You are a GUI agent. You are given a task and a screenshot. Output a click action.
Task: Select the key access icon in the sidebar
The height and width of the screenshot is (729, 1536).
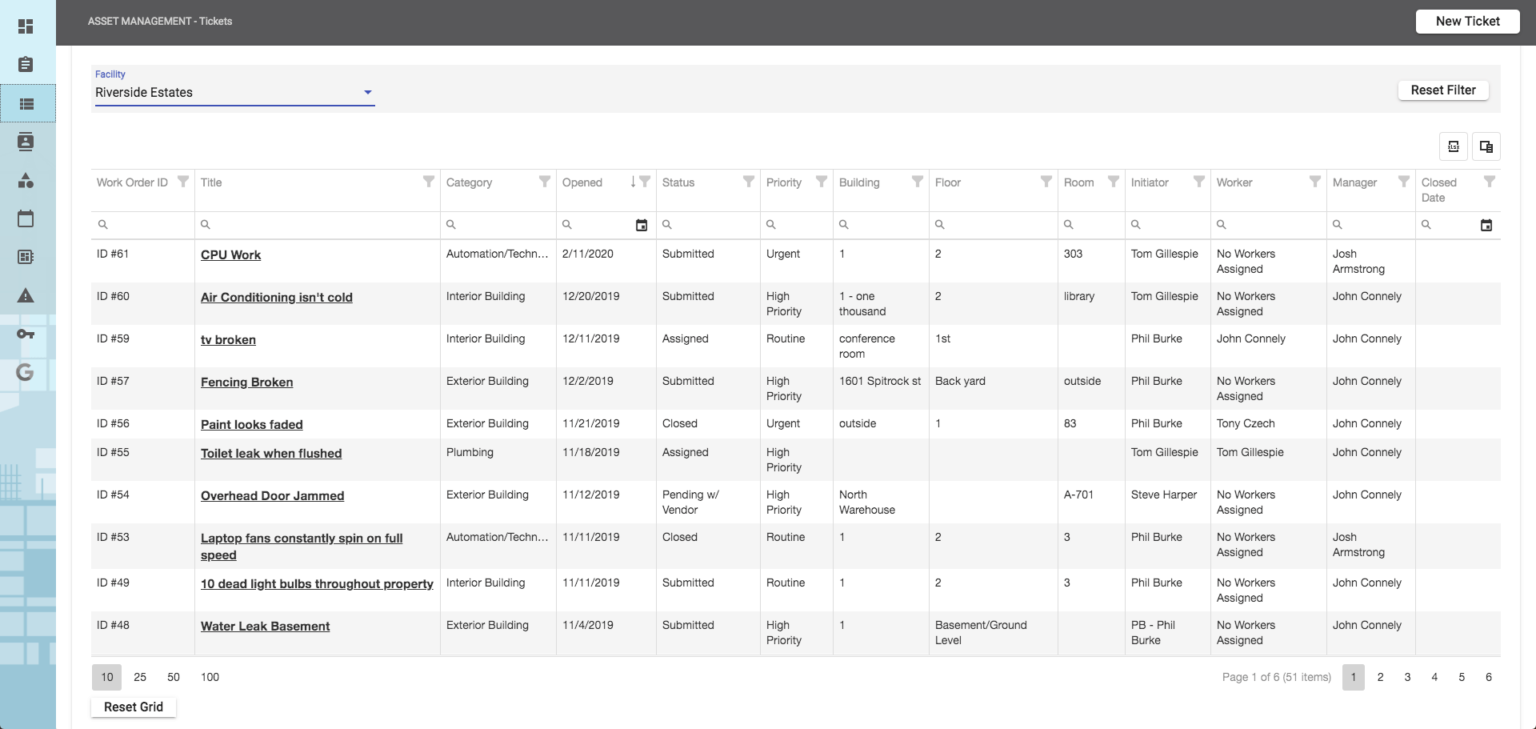(25, 333)
